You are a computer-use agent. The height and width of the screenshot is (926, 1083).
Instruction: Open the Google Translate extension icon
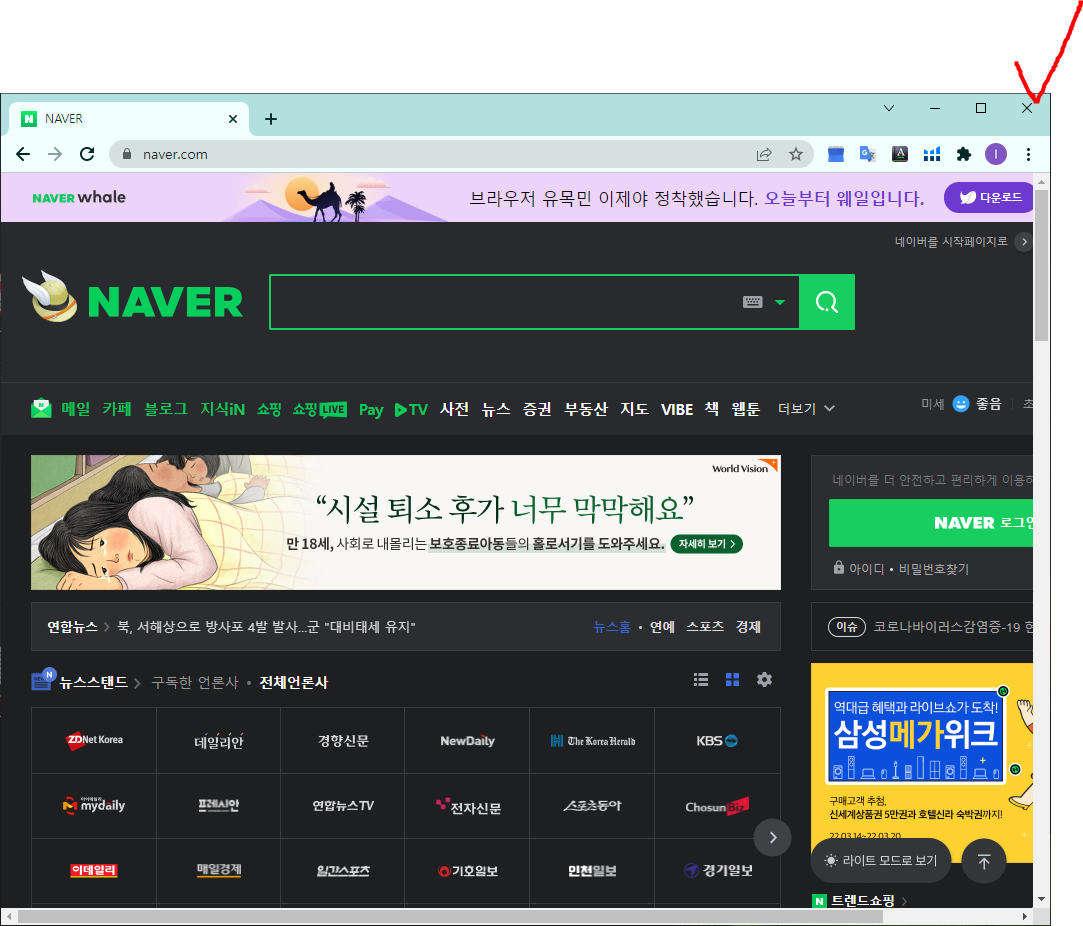point(868,154)
